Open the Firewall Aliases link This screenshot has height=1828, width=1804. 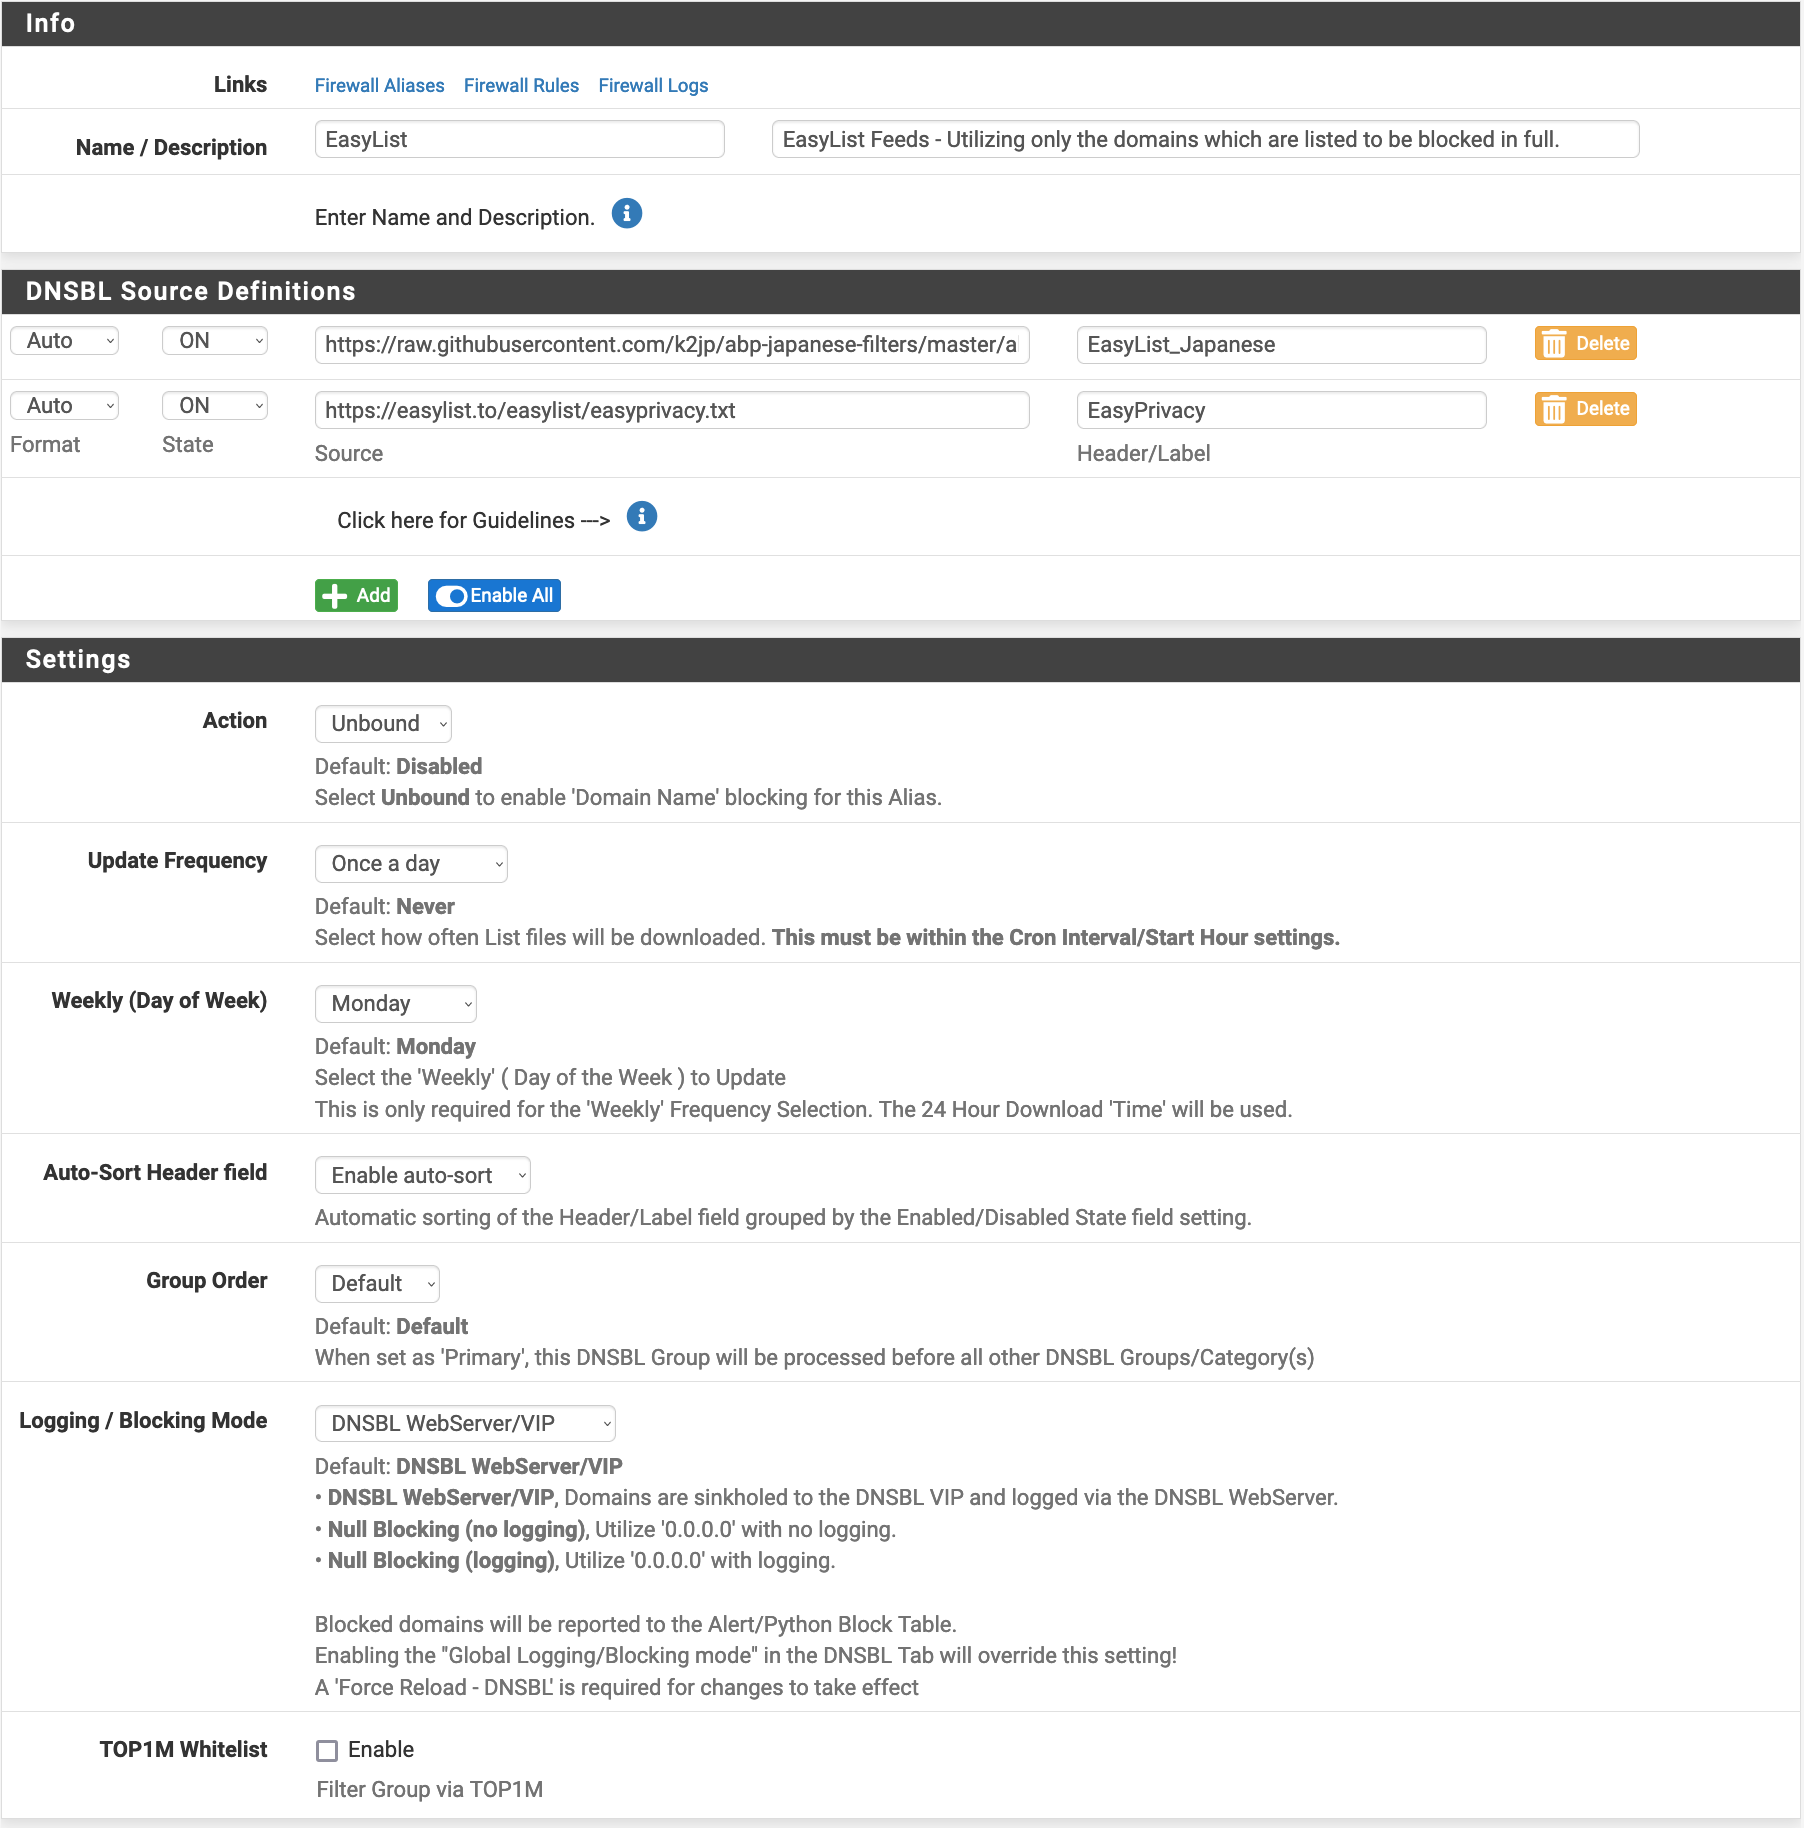pos(379,86)
